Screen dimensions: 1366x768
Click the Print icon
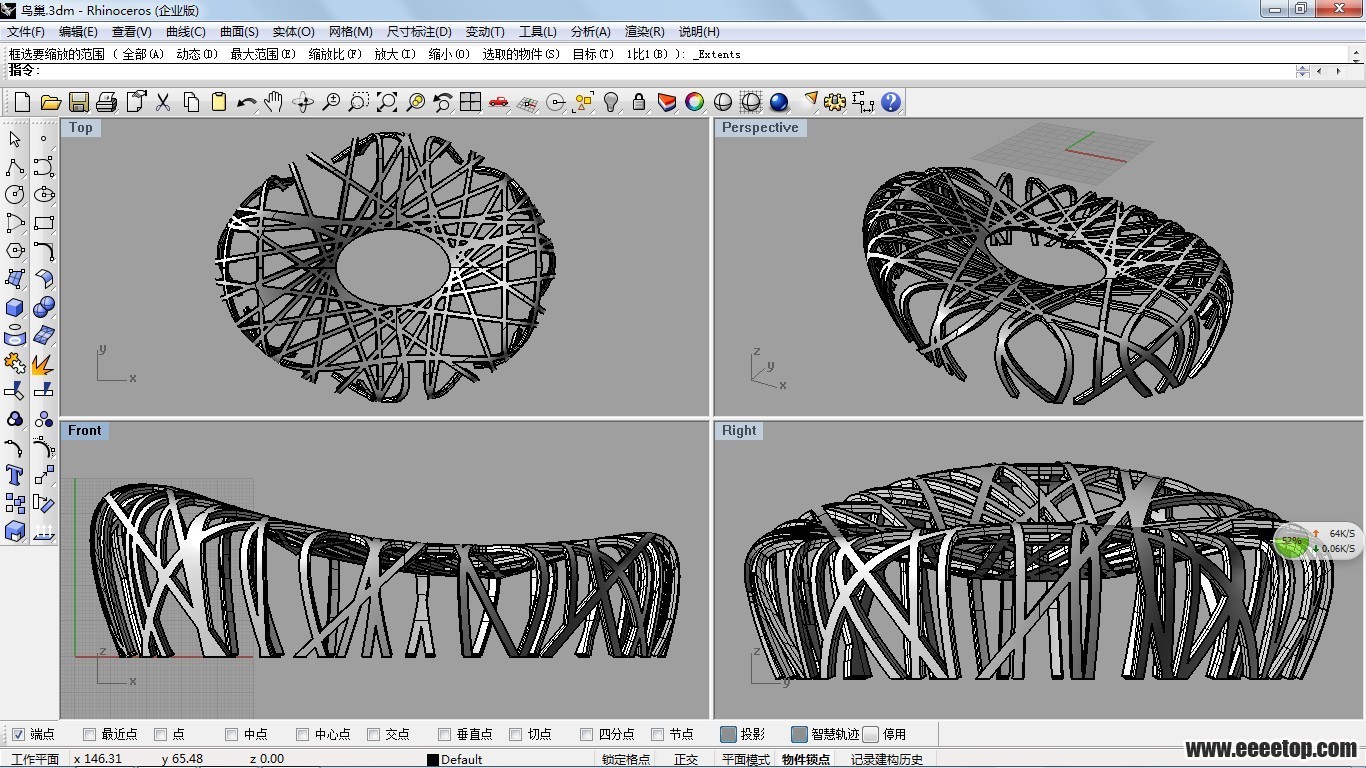[x=106, y=102]
